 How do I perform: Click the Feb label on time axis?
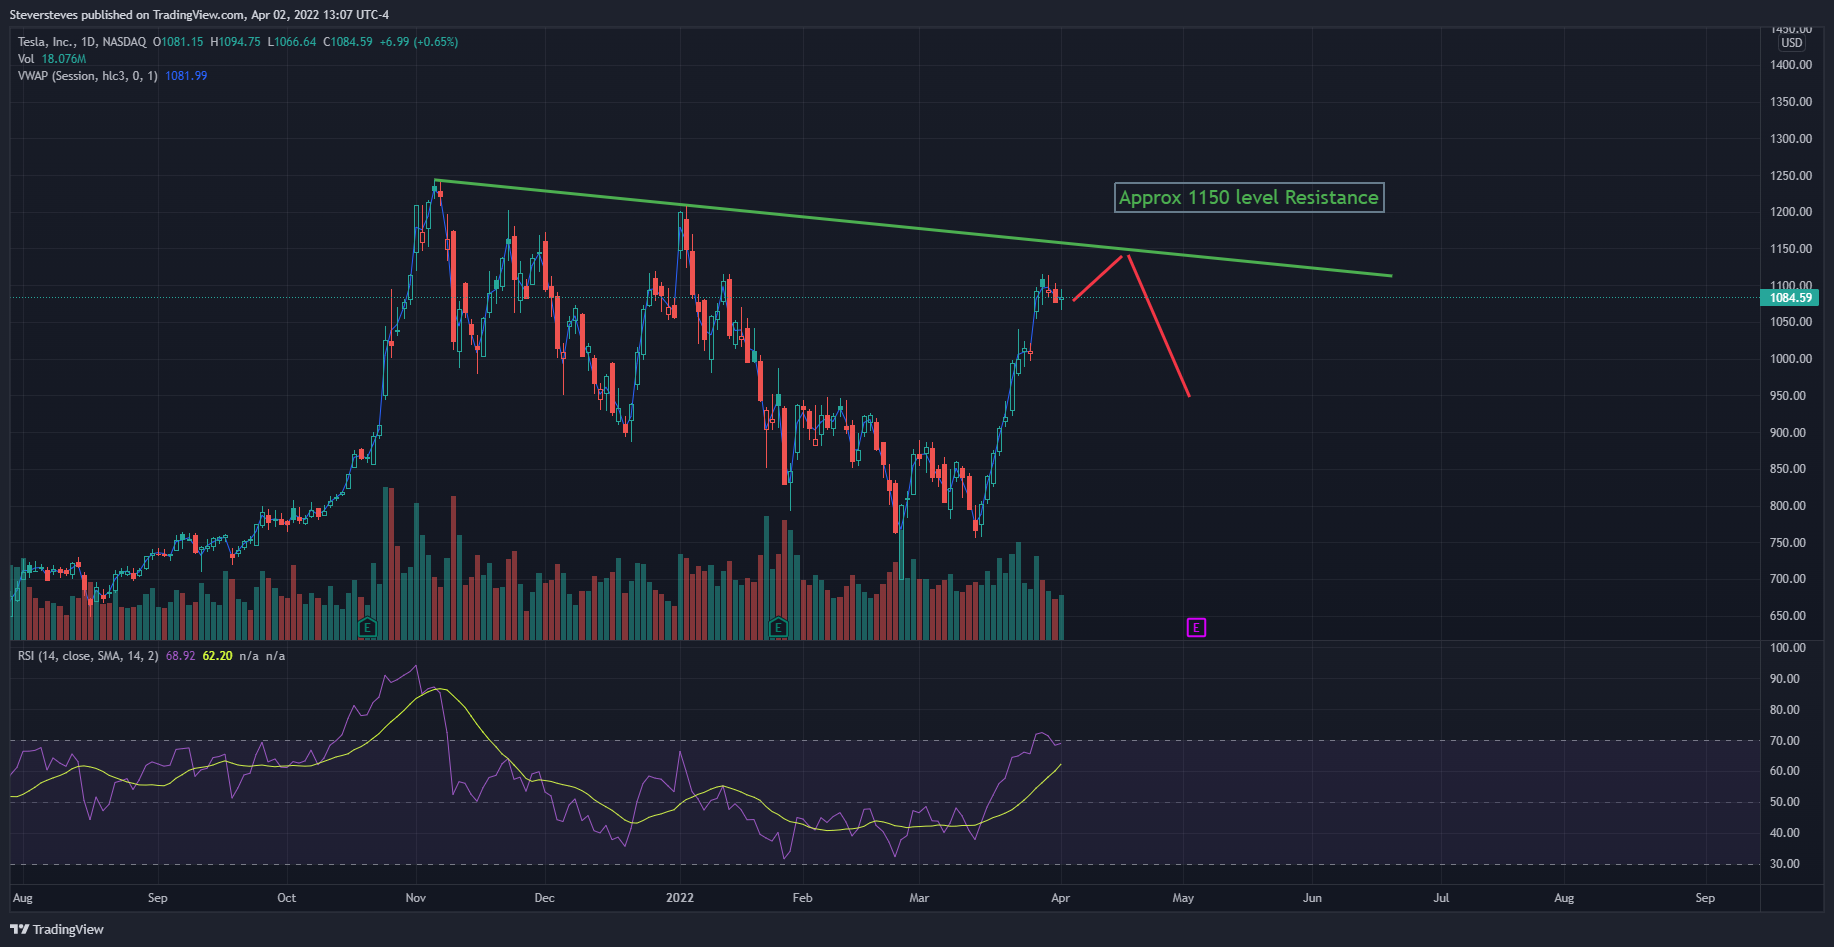pos(802,898)
